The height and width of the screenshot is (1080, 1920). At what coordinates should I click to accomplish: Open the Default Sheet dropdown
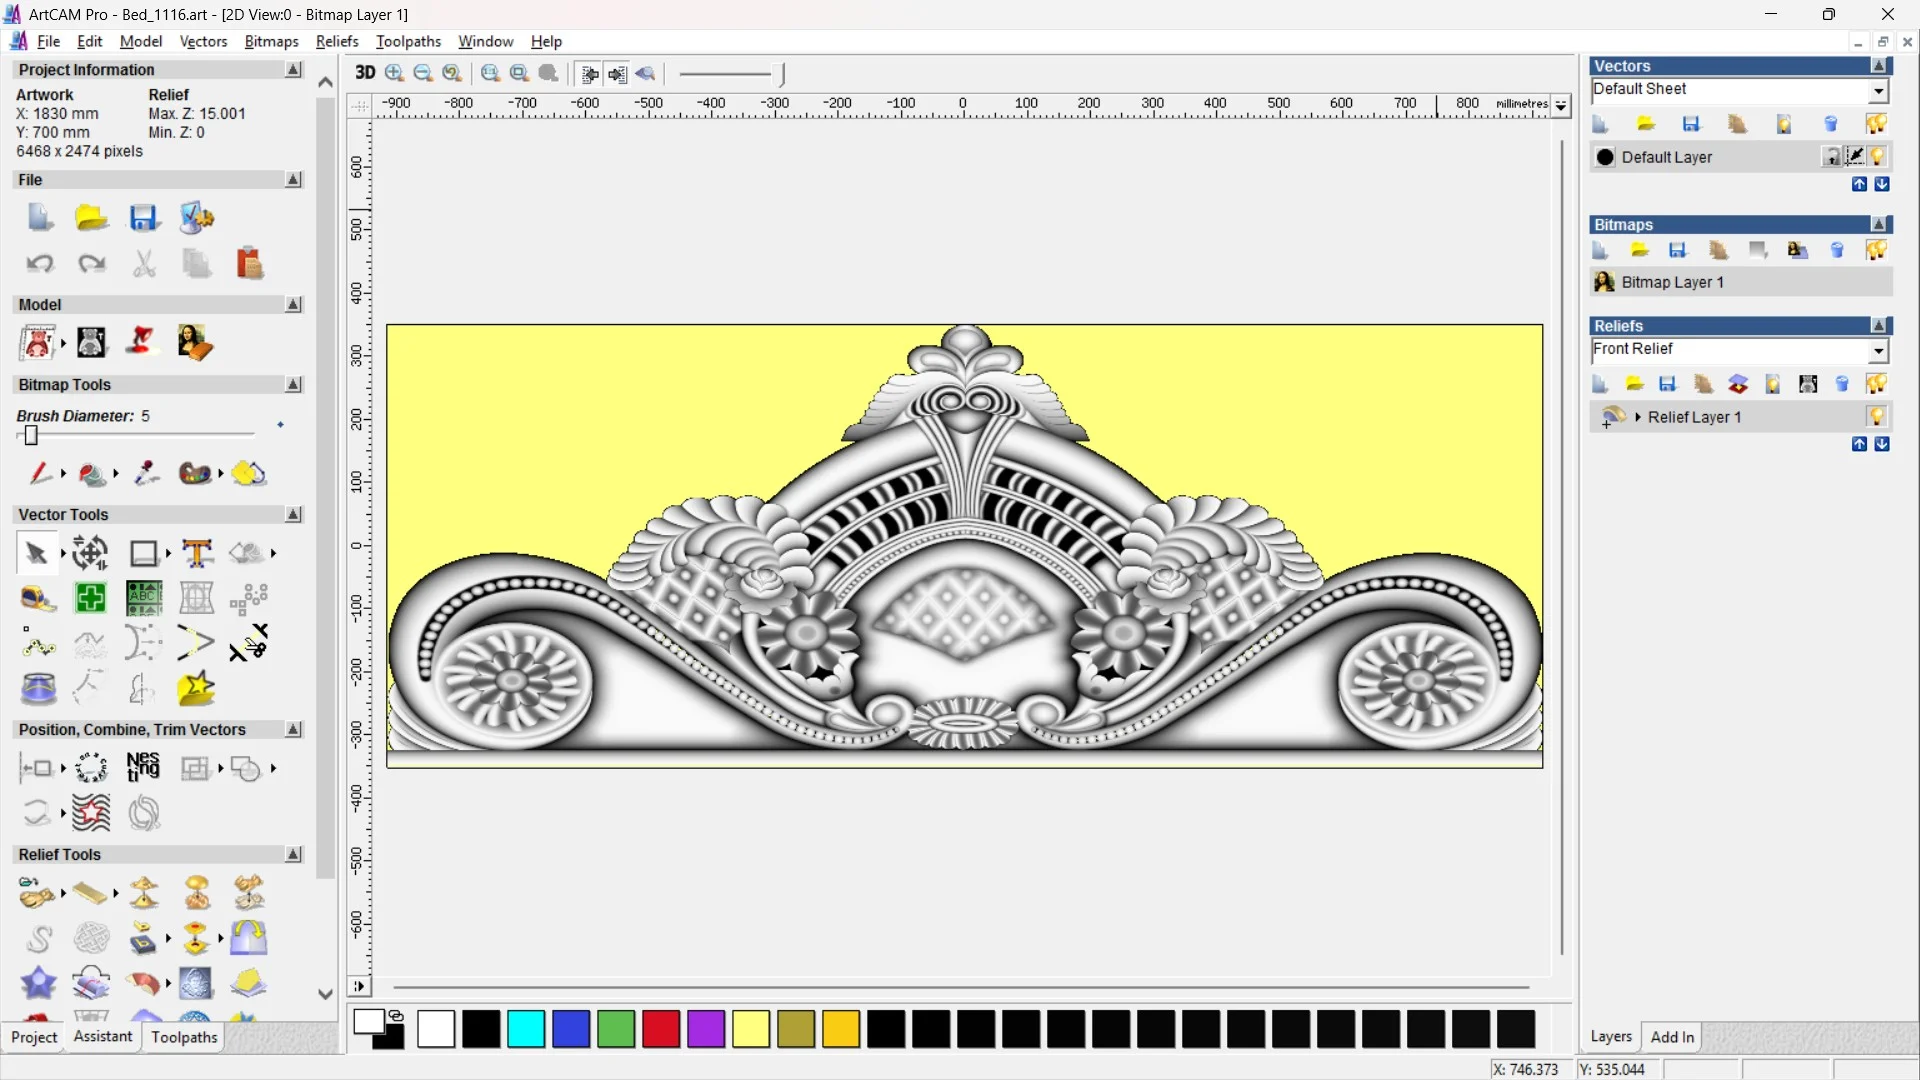coord(1878,90)
